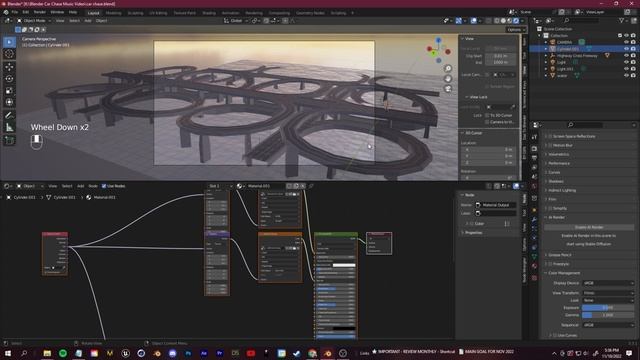Open the File menu
640x360 pixels.
[15, 13]
